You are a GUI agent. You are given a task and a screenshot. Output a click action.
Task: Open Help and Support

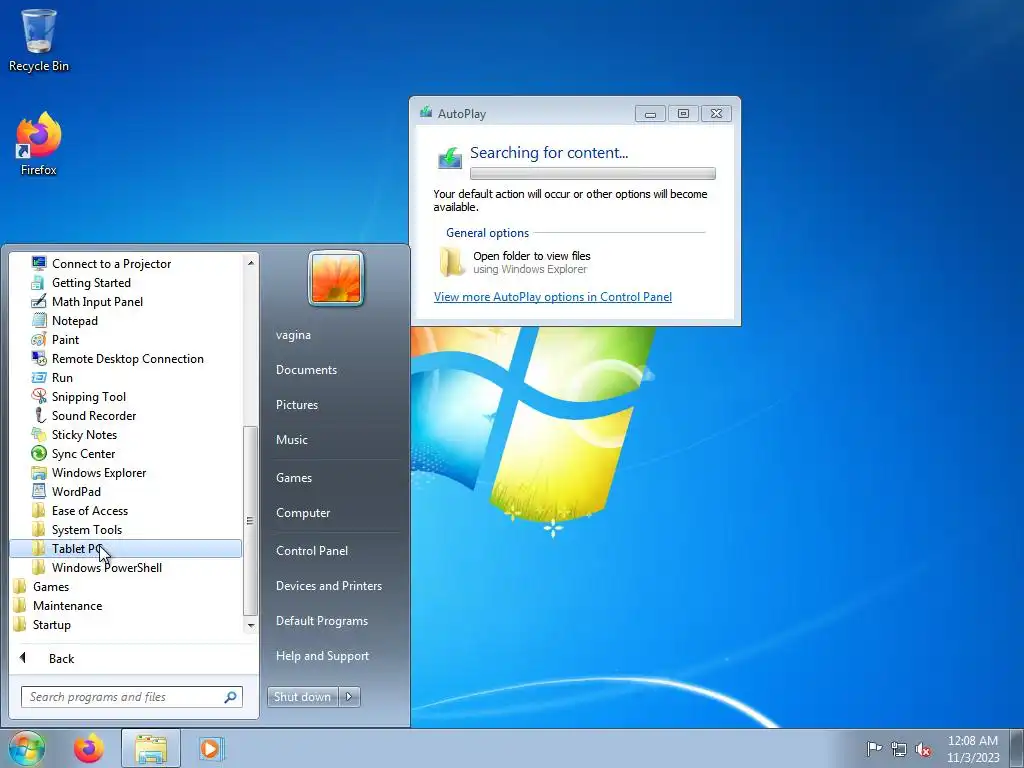click(322, 656)
